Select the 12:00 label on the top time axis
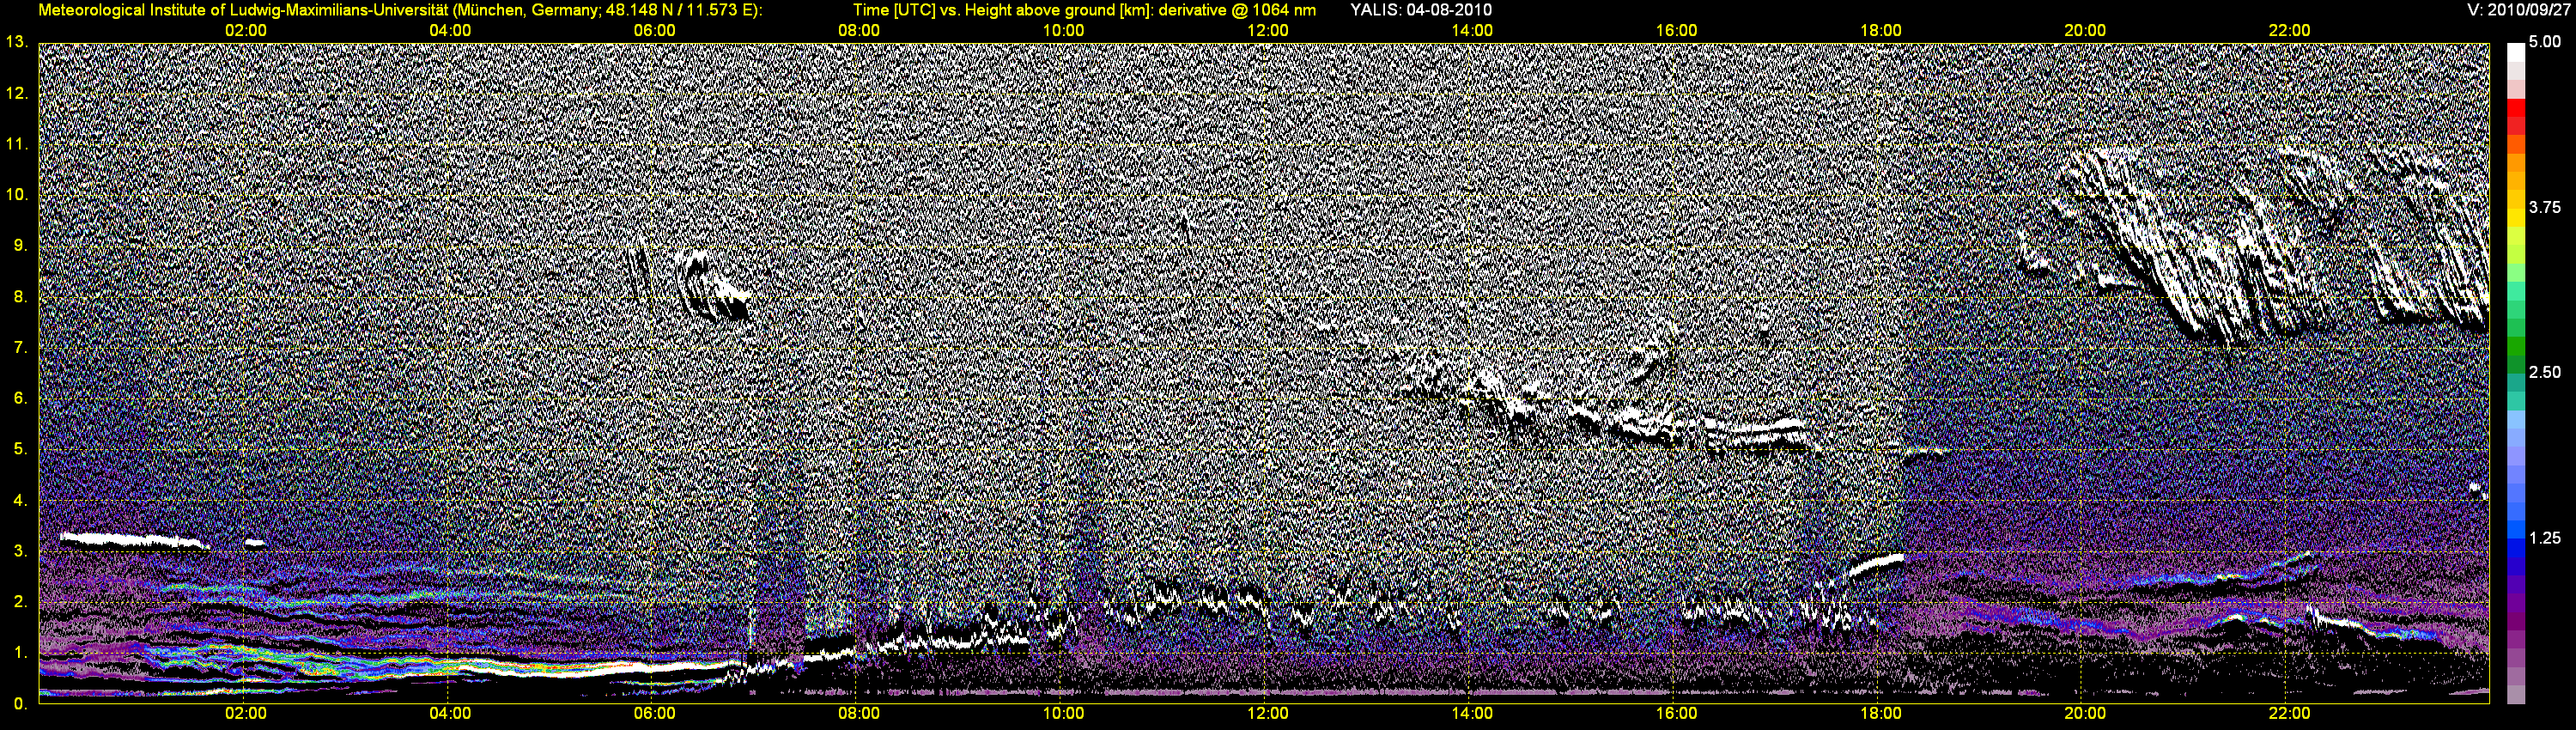This screenshot has height=730, width=2576. coord(1267,31)
